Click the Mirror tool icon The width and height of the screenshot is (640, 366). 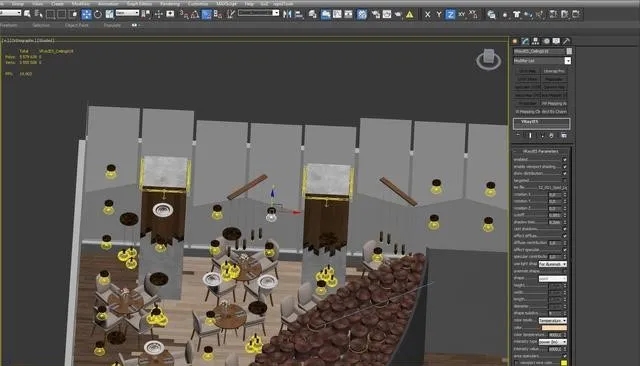click(x=287, y=14)
